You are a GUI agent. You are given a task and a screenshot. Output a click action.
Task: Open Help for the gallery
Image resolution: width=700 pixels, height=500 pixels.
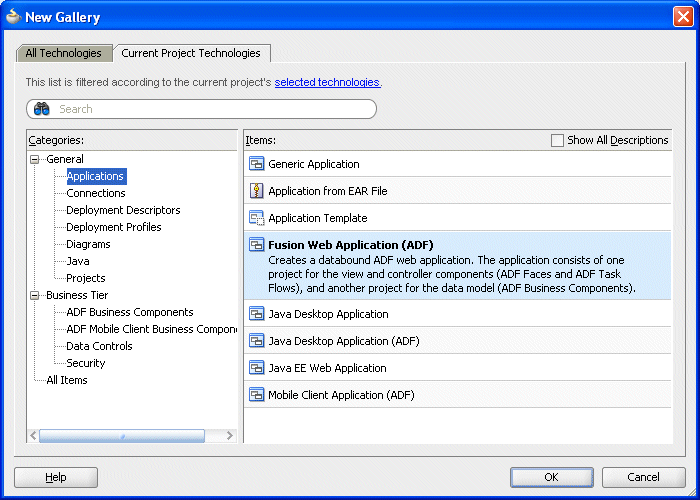pyautogui.click(x=56, y=477)
